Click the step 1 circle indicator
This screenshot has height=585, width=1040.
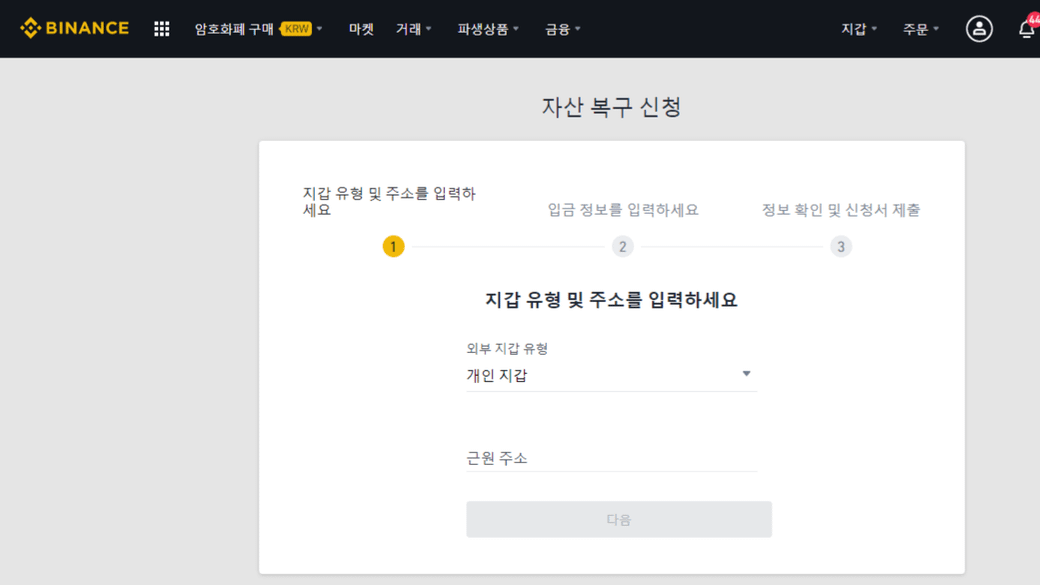tap(393, 246)
